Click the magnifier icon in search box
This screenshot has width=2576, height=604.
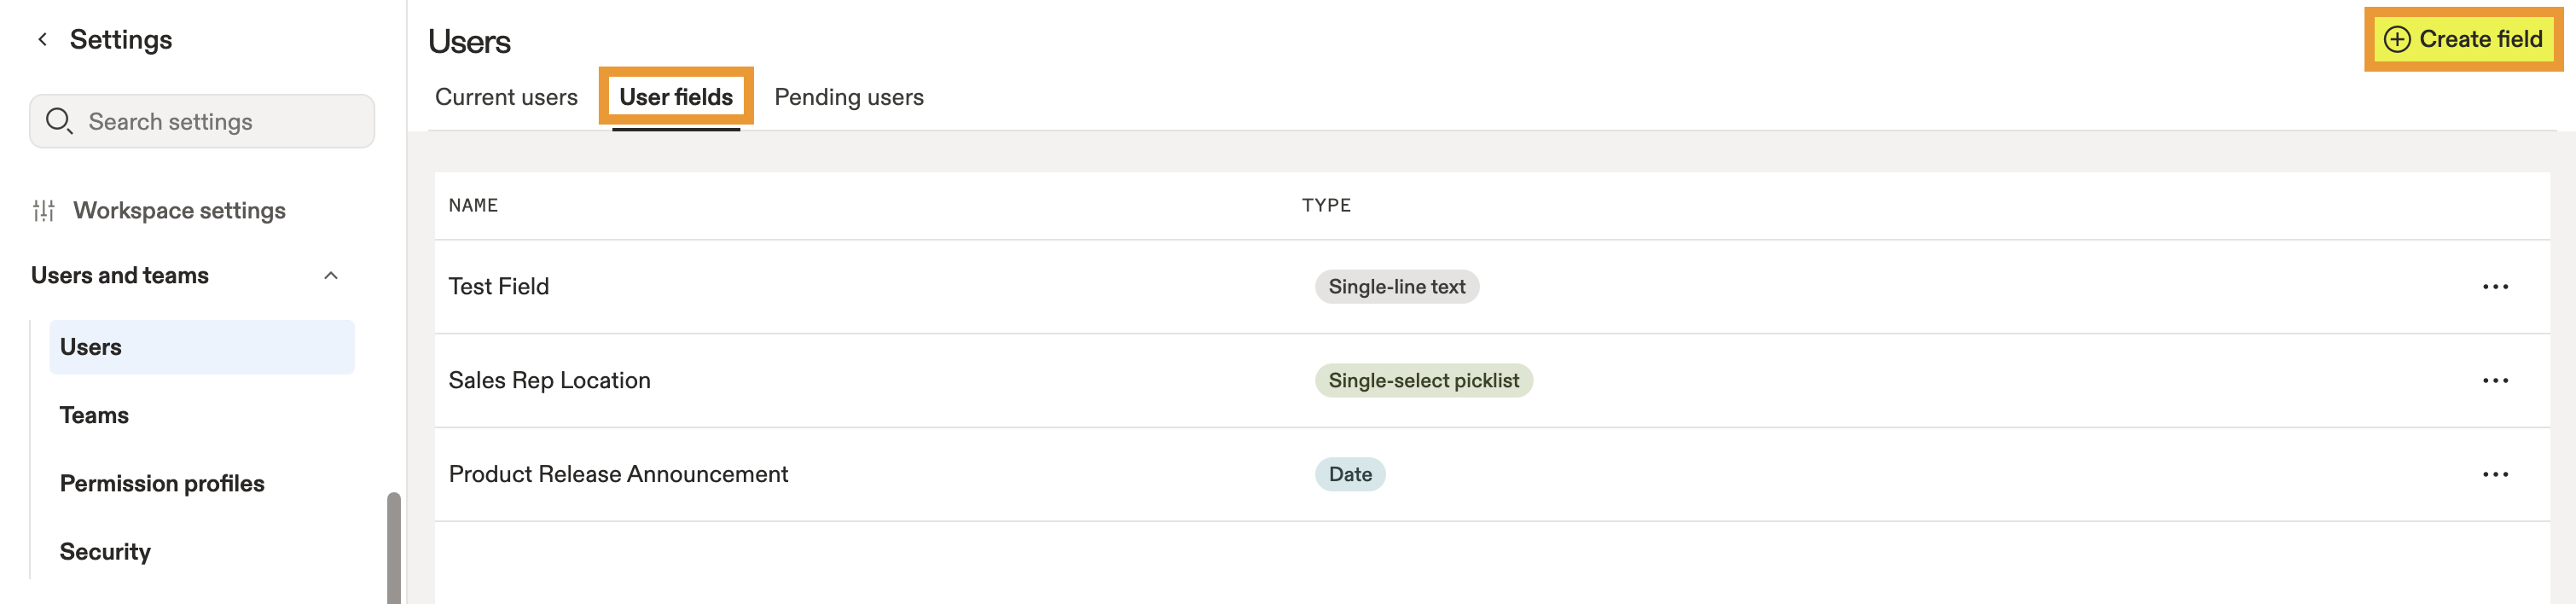tap(59, 121)
